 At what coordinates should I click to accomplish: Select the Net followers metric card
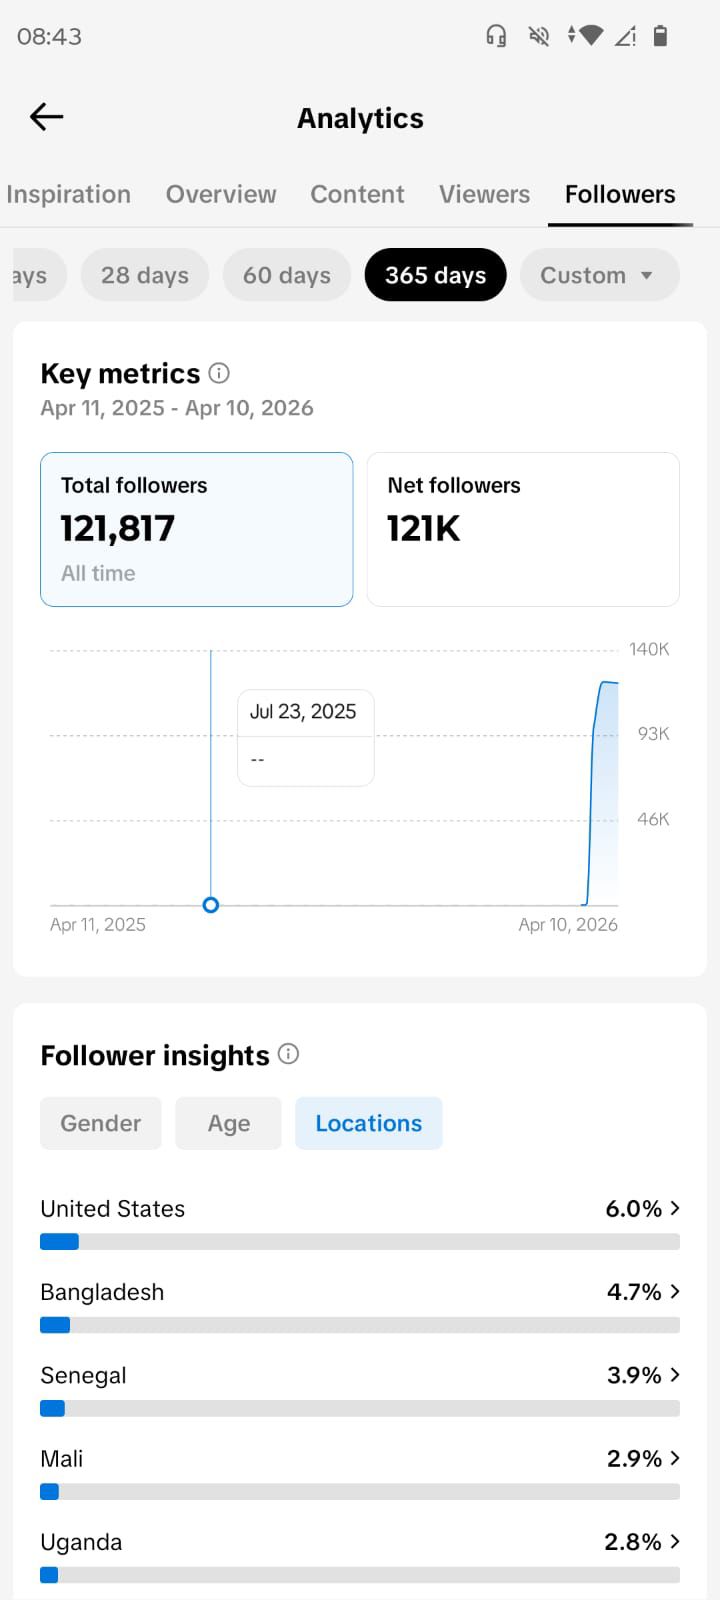pos(523,529)
